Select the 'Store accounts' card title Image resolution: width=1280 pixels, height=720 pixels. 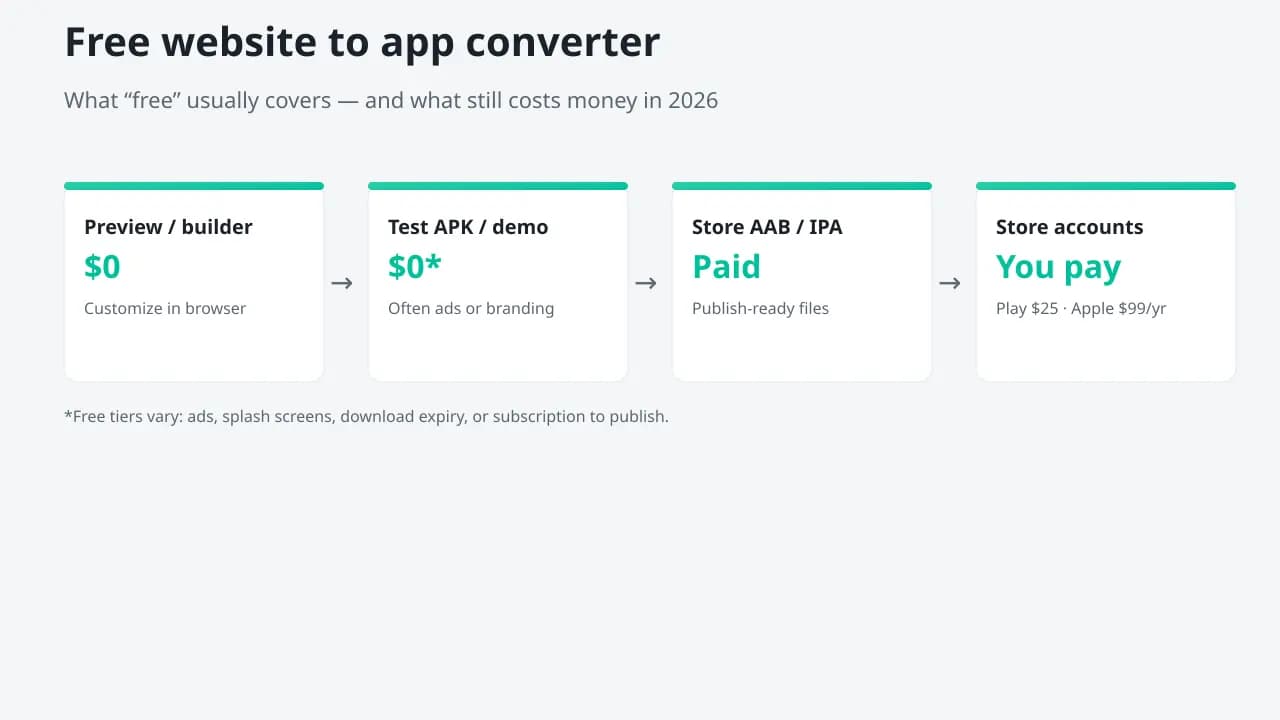[x=1069, y=227]
